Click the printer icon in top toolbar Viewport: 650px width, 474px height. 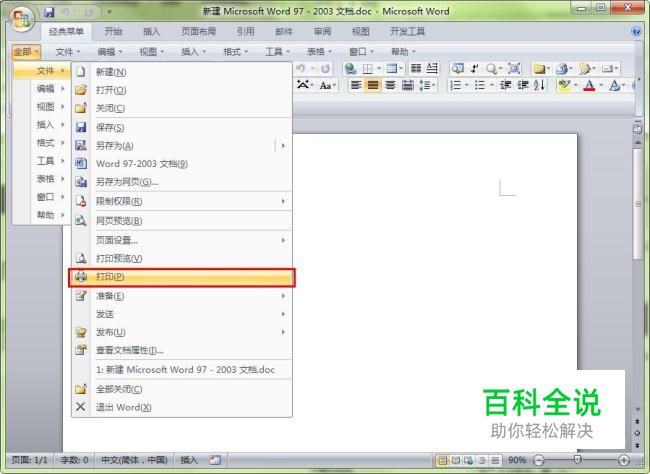(x=562, y=68)
